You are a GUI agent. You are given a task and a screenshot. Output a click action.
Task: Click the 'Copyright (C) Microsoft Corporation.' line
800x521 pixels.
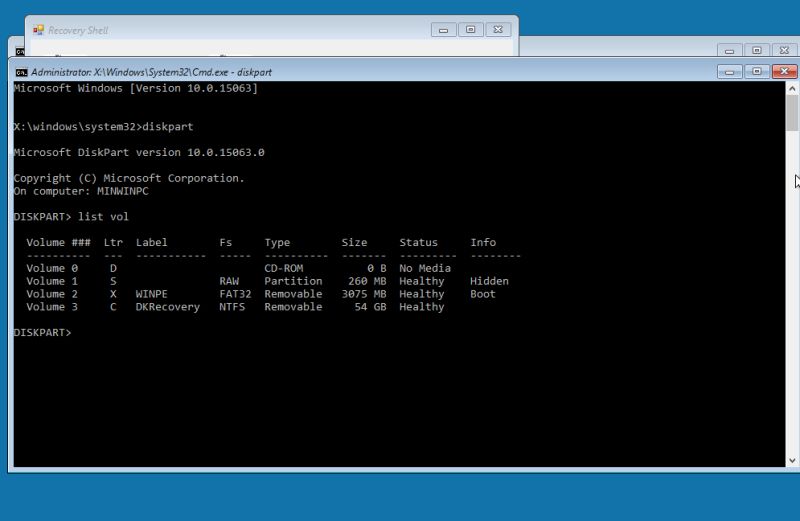click(129, 178)
